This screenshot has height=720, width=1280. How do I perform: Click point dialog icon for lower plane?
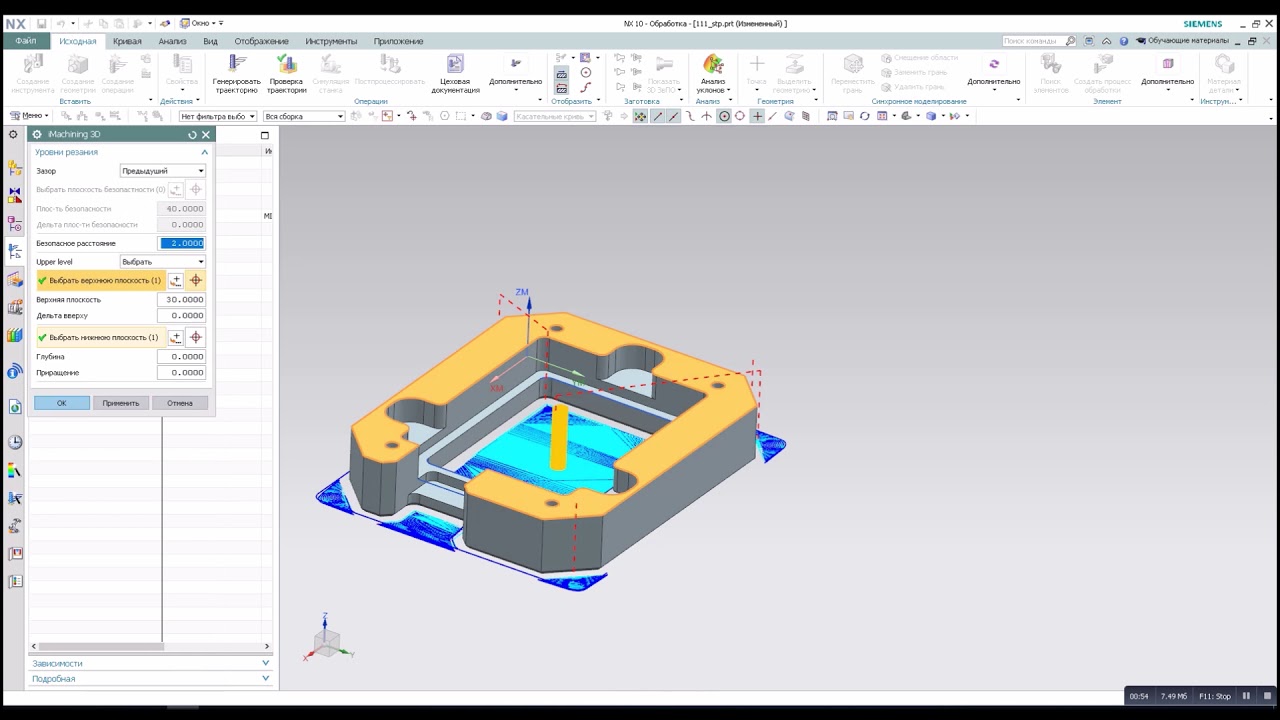(176, 338)
